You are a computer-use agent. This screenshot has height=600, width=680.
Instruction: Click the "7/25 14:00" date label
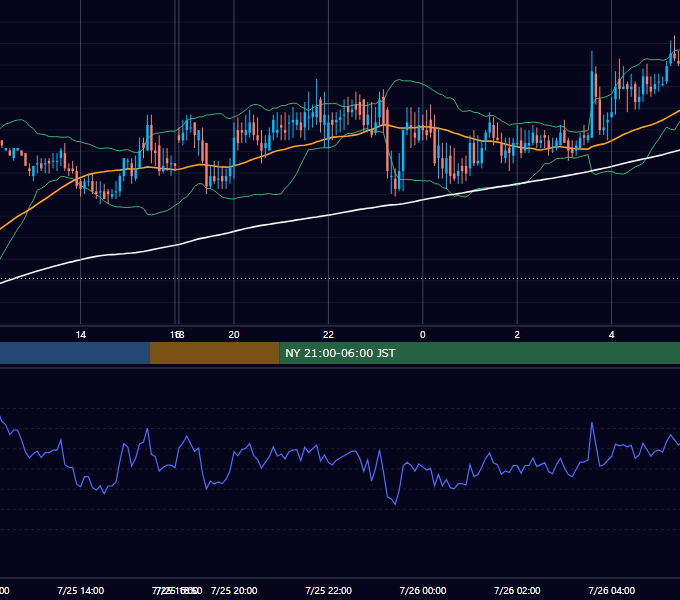point(81,590)
